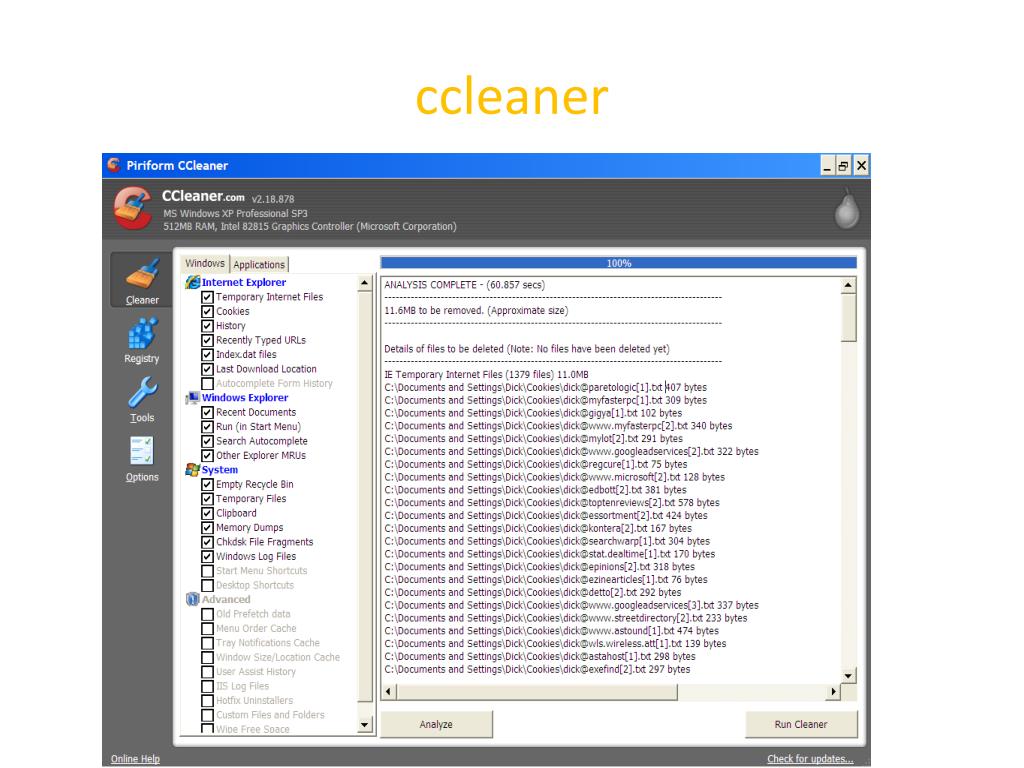The height and width of the screenshot is (768, 1024).
Task: Uncheck Temporary Internet Files
Action: pos(207,297)
